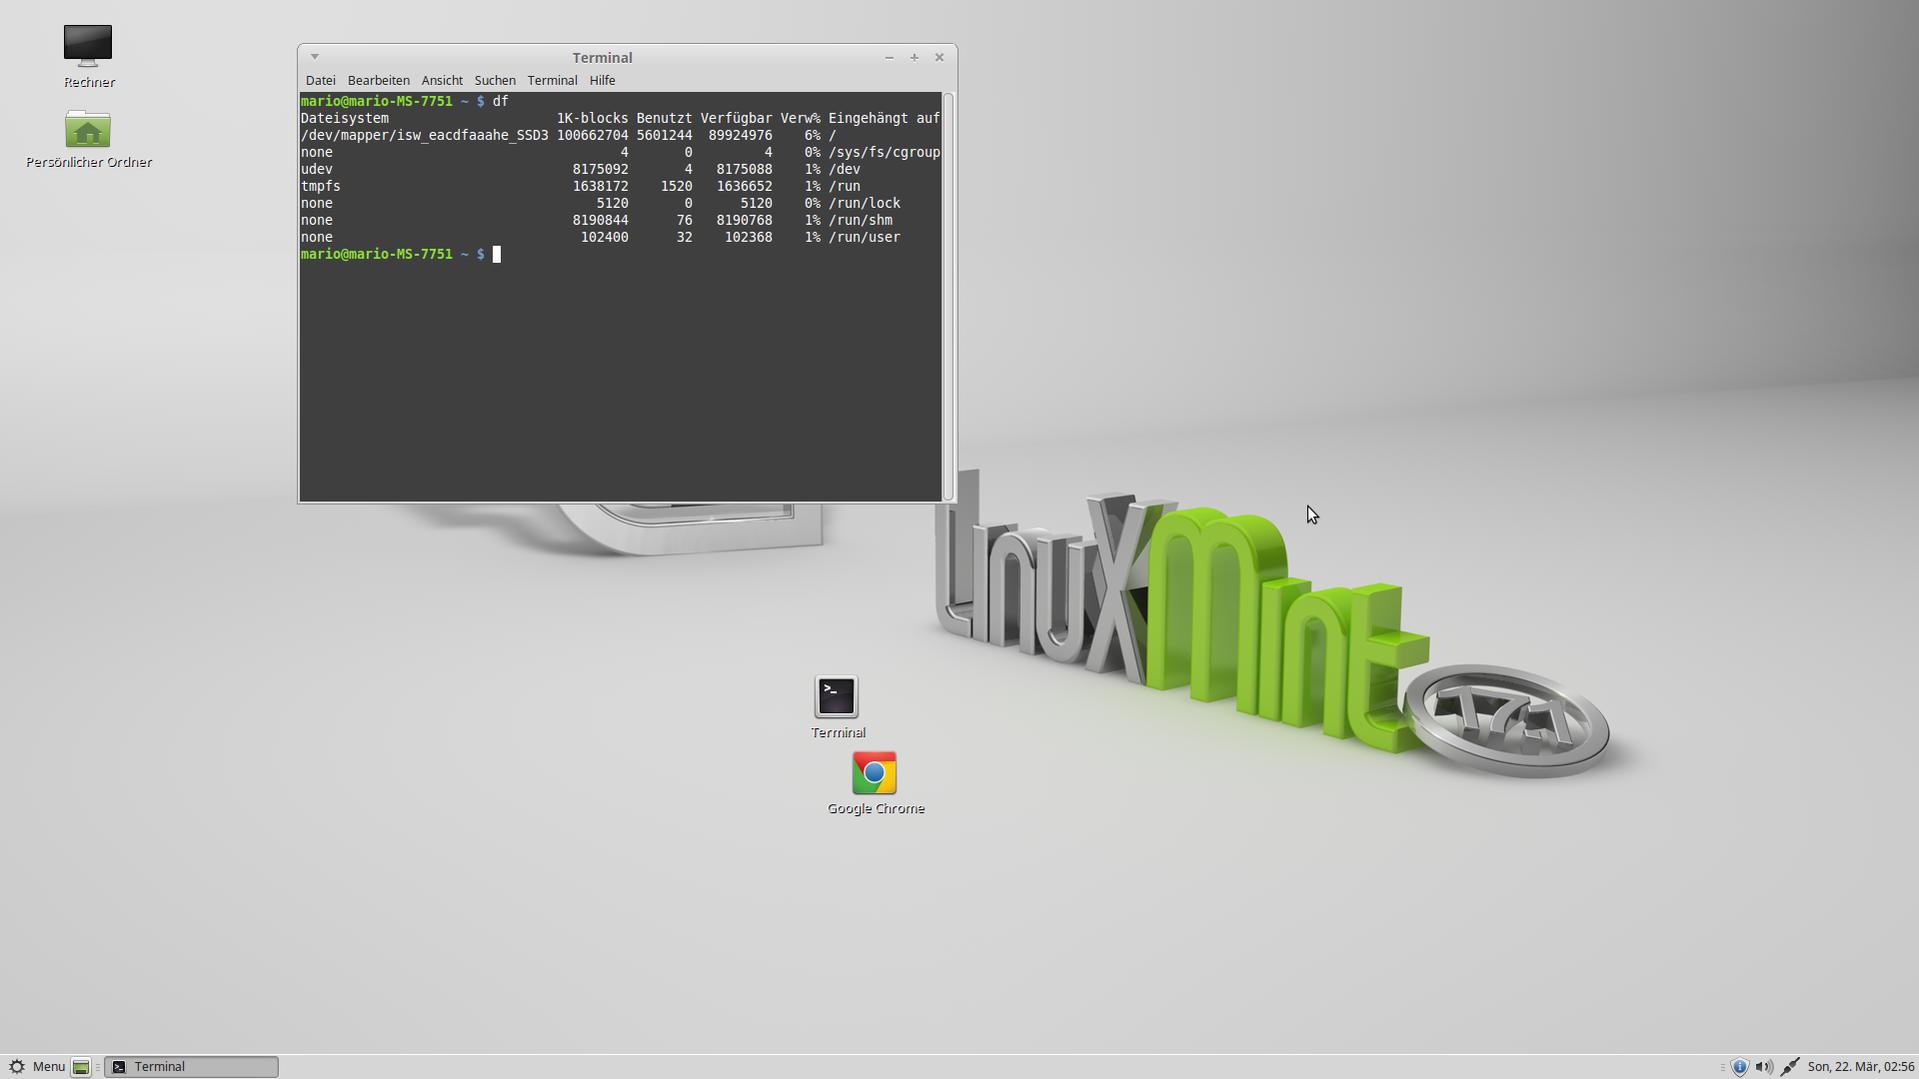
Task: Click the 'Benutzt' column header text
Action: coord(664,118)
